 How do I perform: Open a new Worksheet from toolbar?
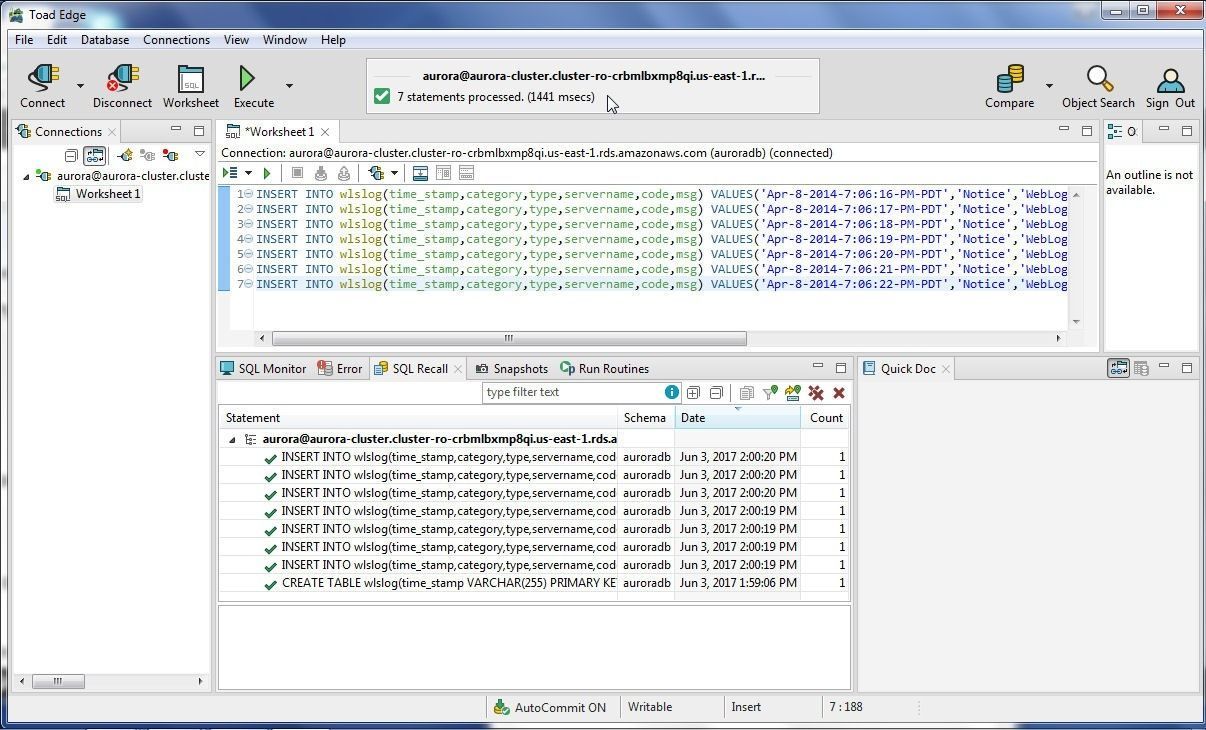[x=190, y=79]
